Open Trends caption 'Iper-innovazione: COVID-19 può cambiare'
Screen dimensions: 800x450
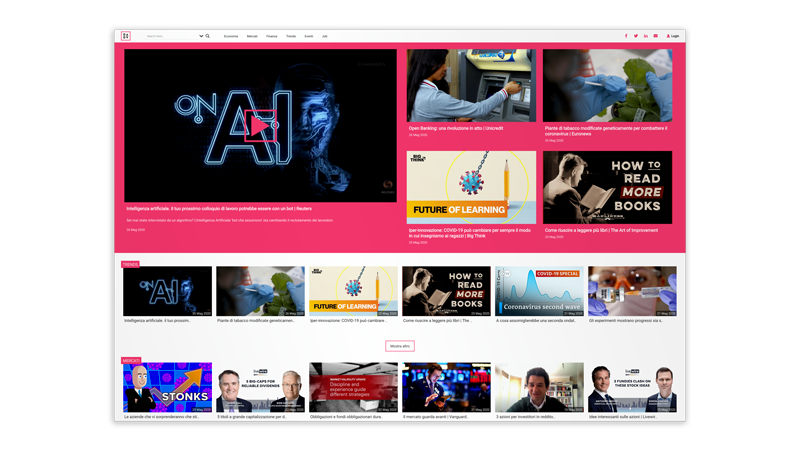(x=348, y=321)
